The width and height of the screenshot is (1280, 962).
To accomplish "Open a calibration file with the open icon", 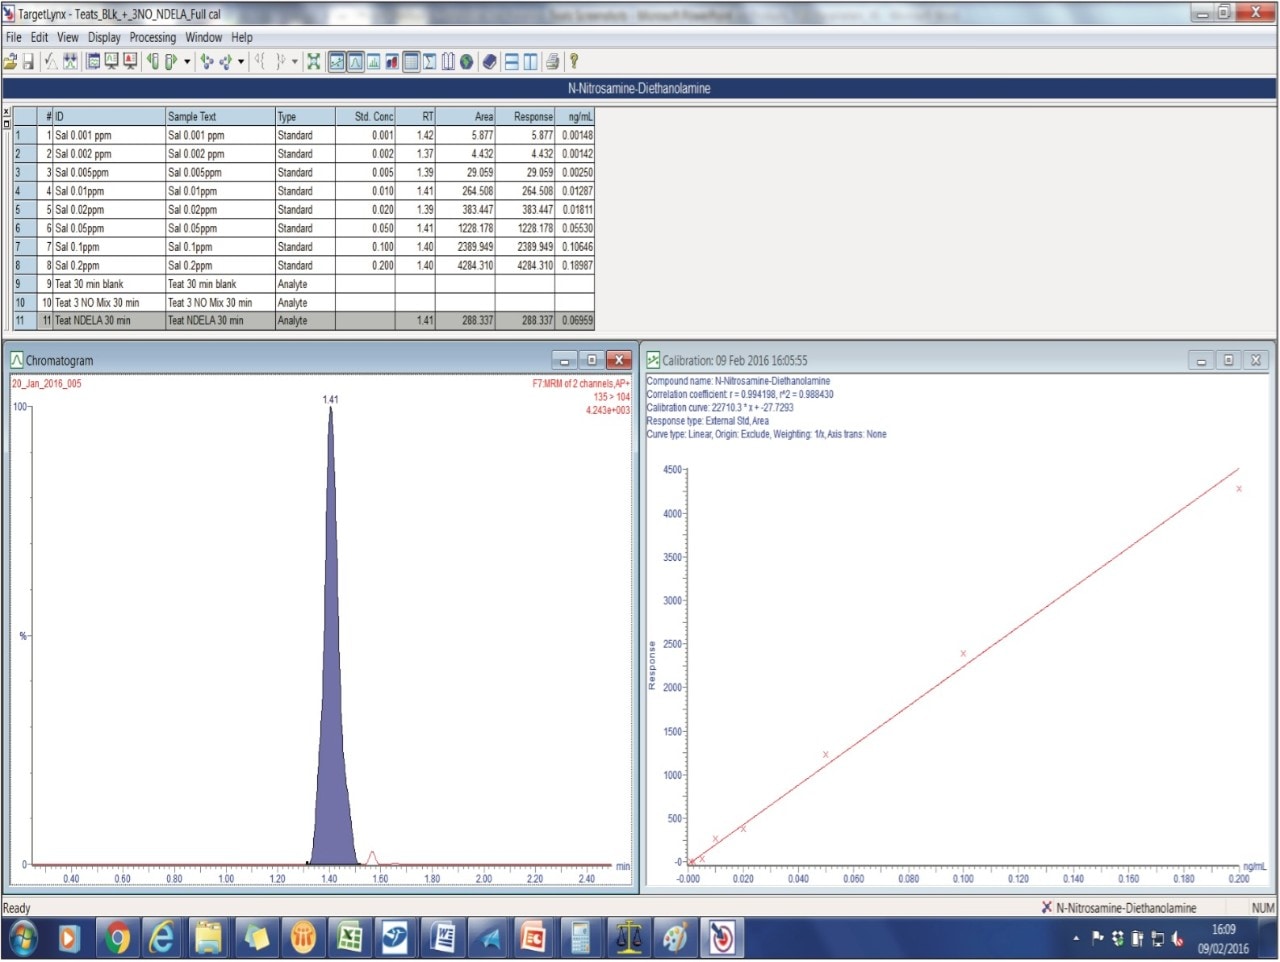I will point(10,61).
